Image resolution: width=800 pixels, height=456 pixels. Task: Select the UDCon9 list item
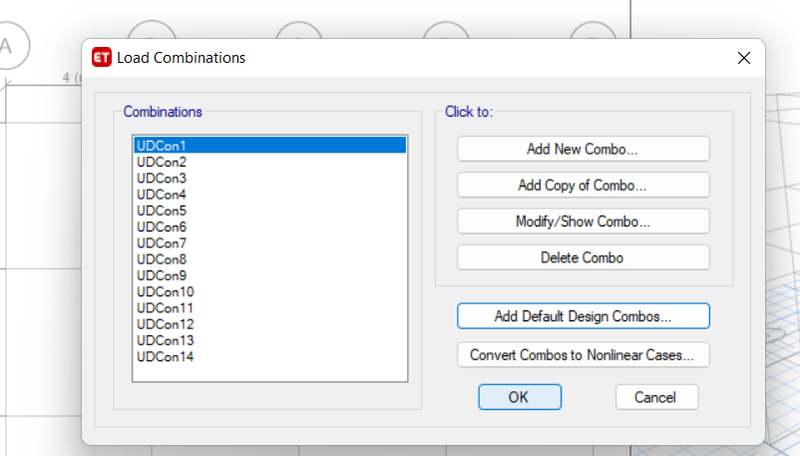[270, 275]
